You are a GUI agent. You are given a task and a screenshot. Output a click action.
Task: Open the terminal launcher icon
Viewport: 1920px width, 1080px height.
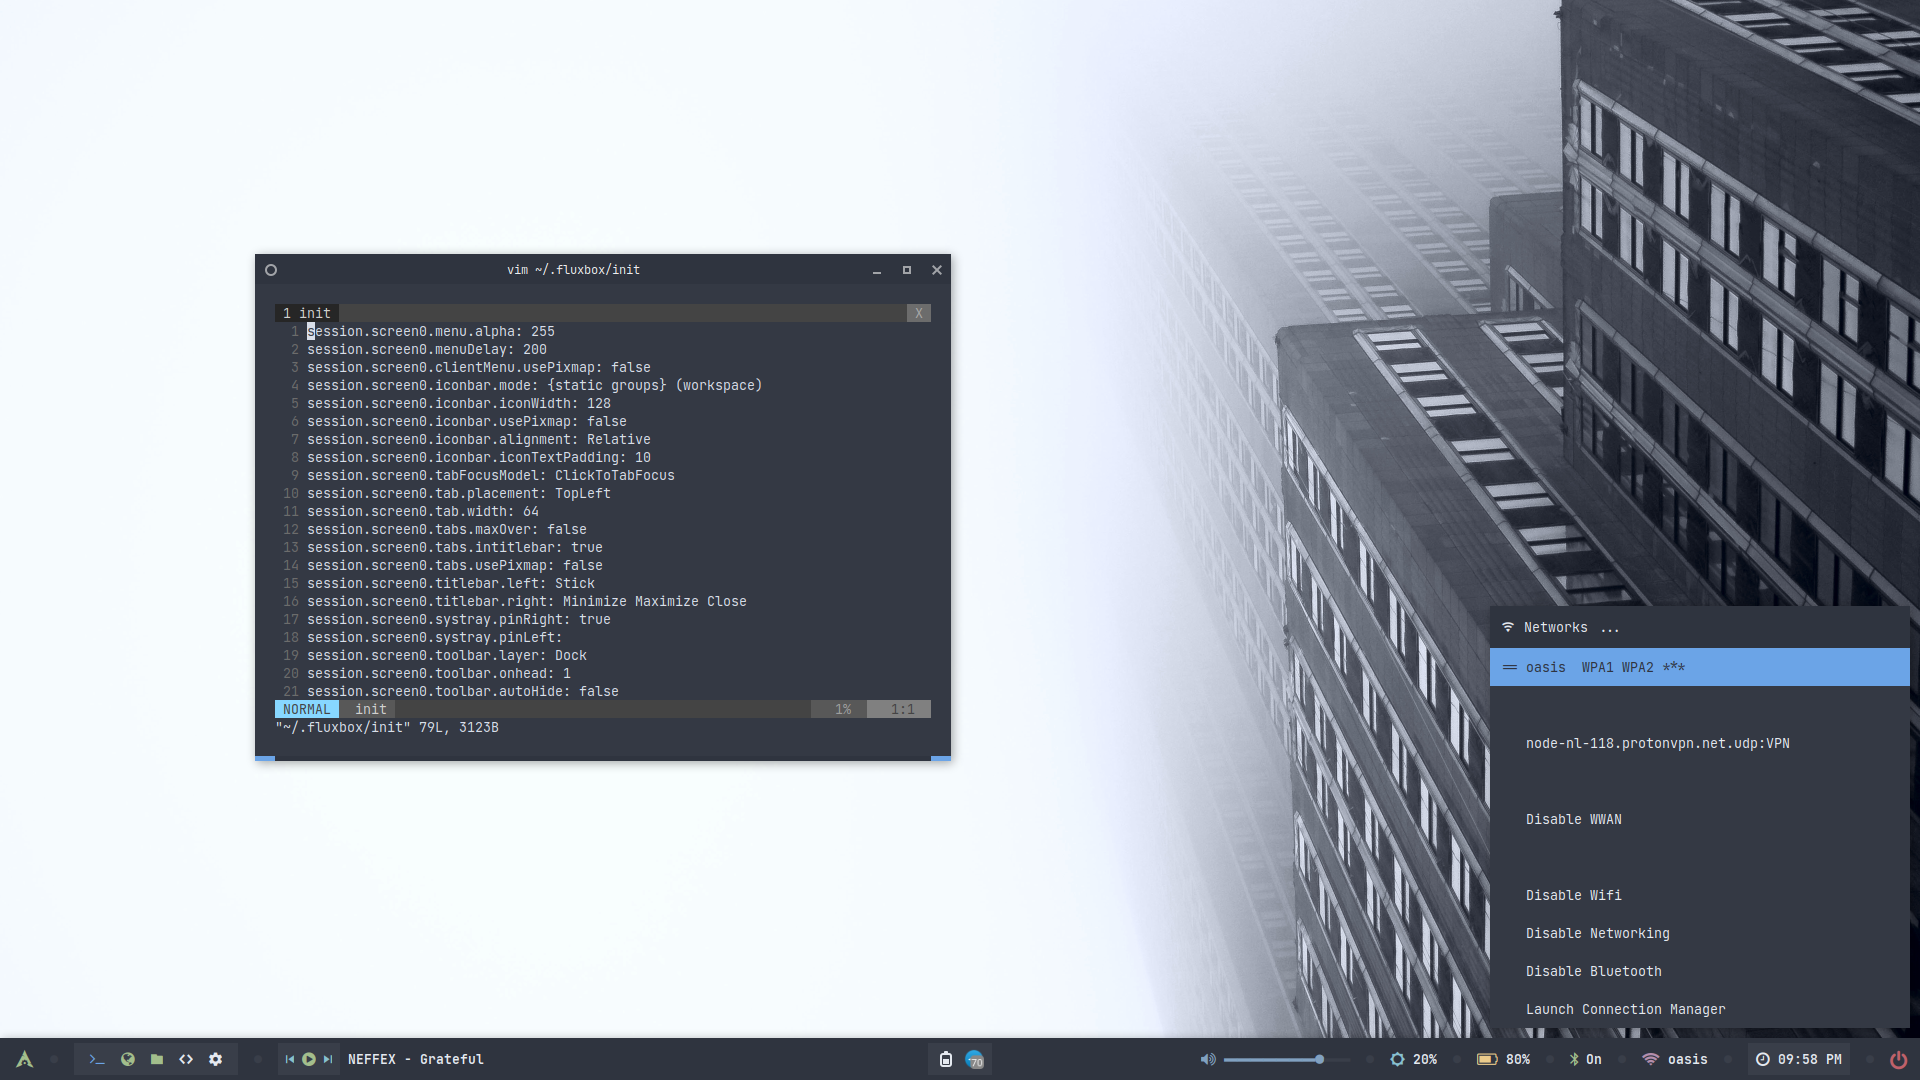tap(97, 1059)
